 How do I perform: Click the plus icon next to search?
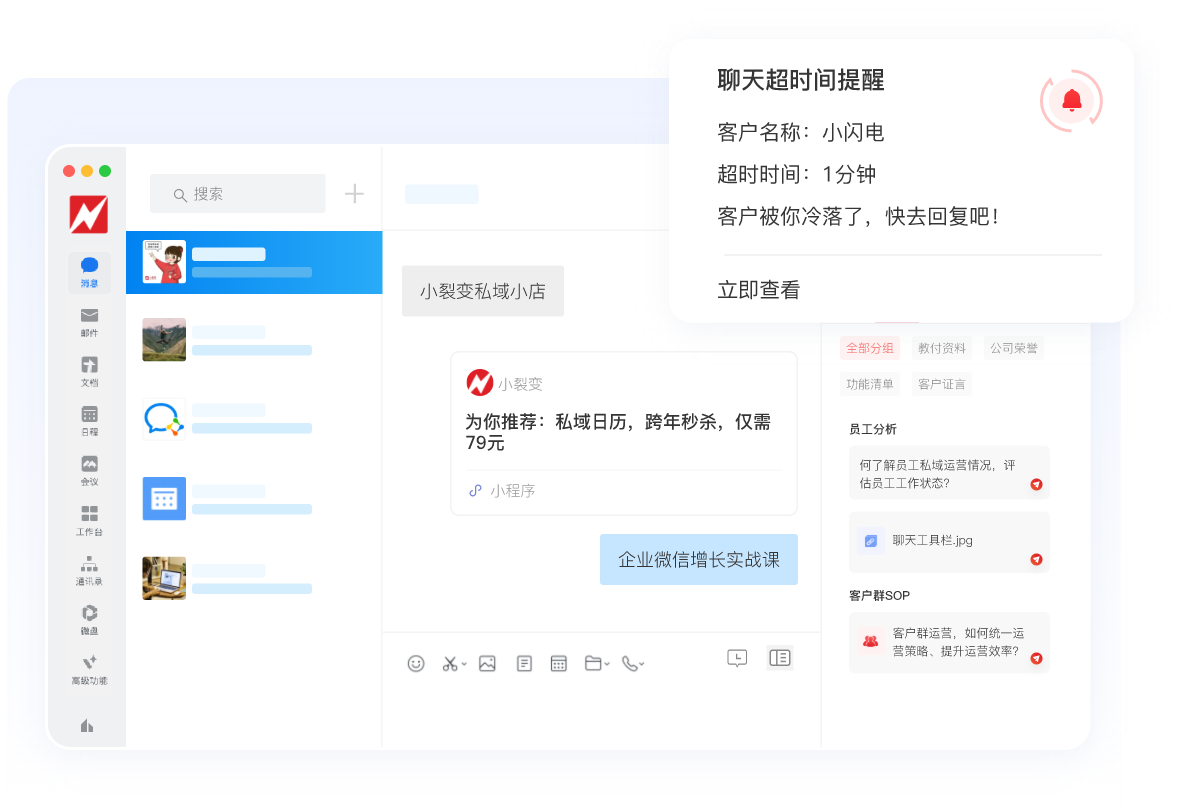tap(354, 194)
